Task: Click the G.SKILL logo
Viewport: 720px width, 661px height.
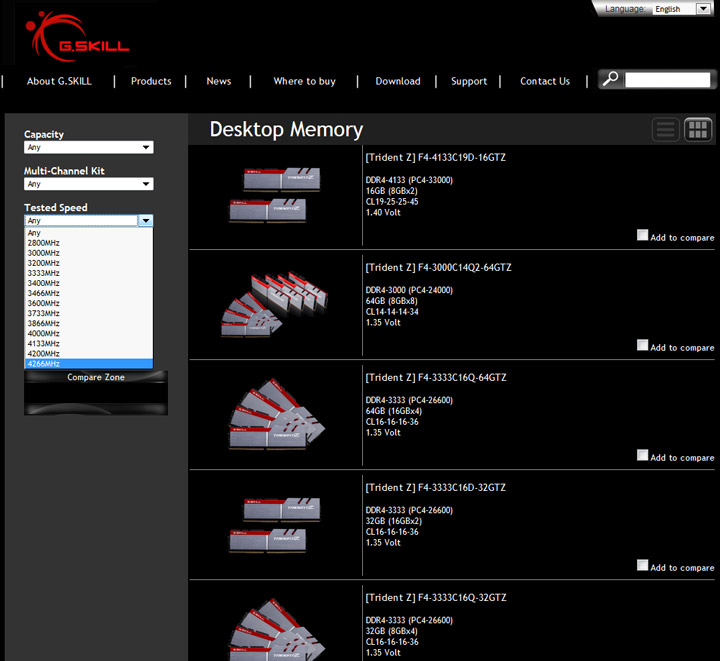Action: pyautogui.click(x=77, y=37)
